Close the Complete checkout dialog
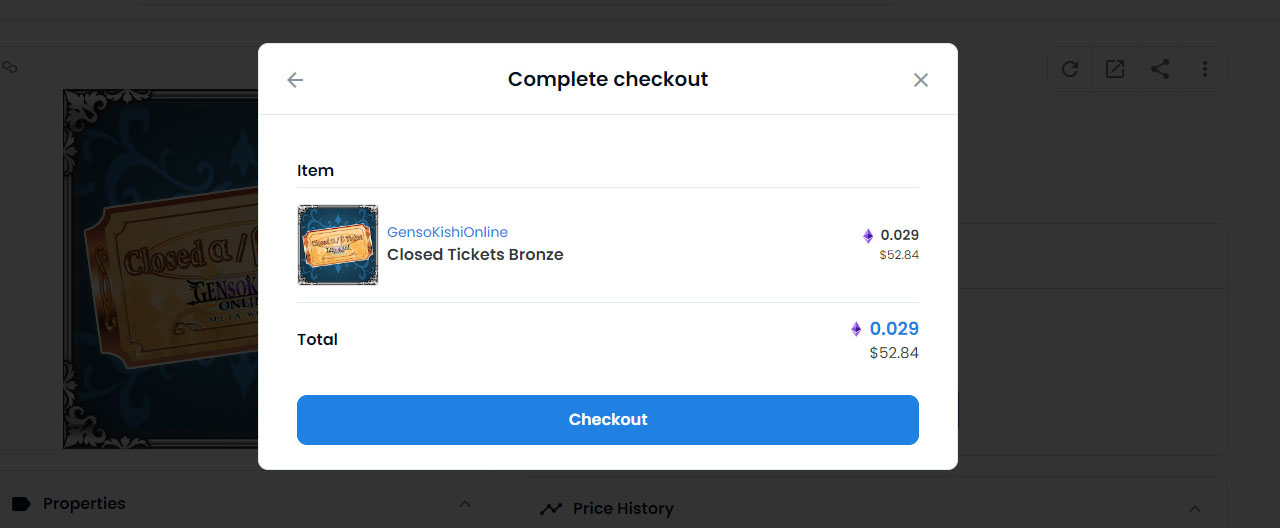The height and width of the screenshot is (528, 1280). point(921,80)
